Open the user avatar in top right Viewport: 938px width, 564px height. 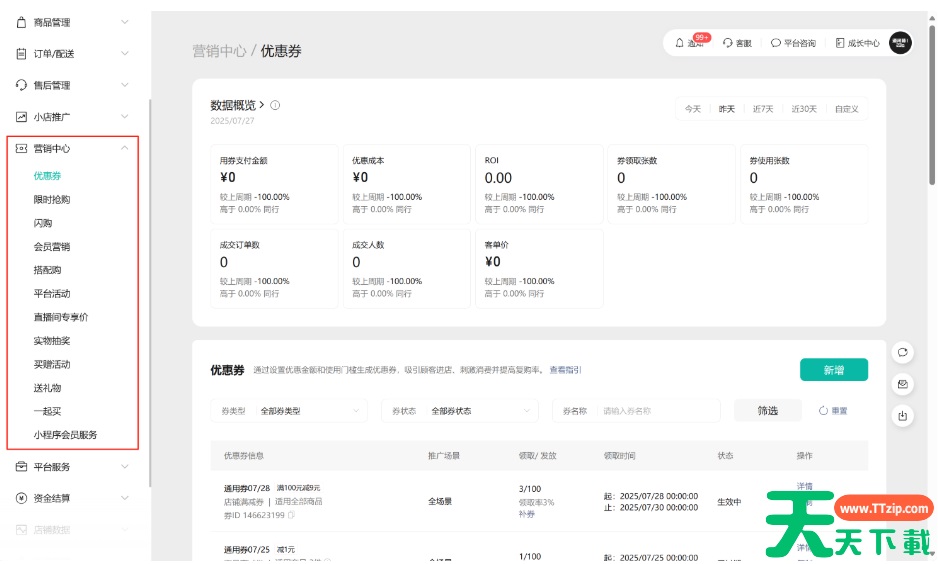(x=900, y=43)
